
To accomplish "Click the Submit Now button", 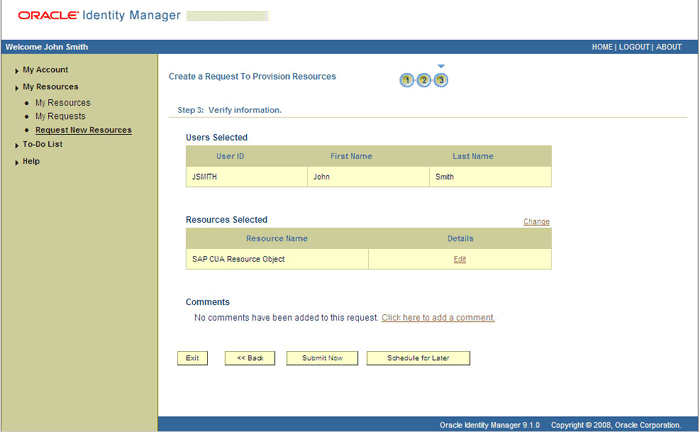I will coord(322,358).
